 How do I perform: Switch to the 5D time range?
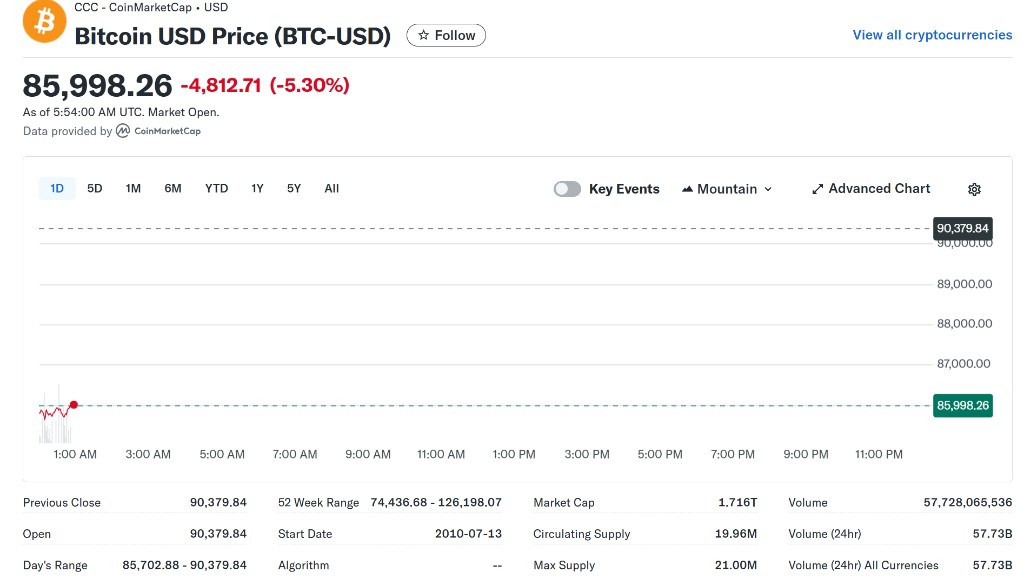click(x=95, y=188)
